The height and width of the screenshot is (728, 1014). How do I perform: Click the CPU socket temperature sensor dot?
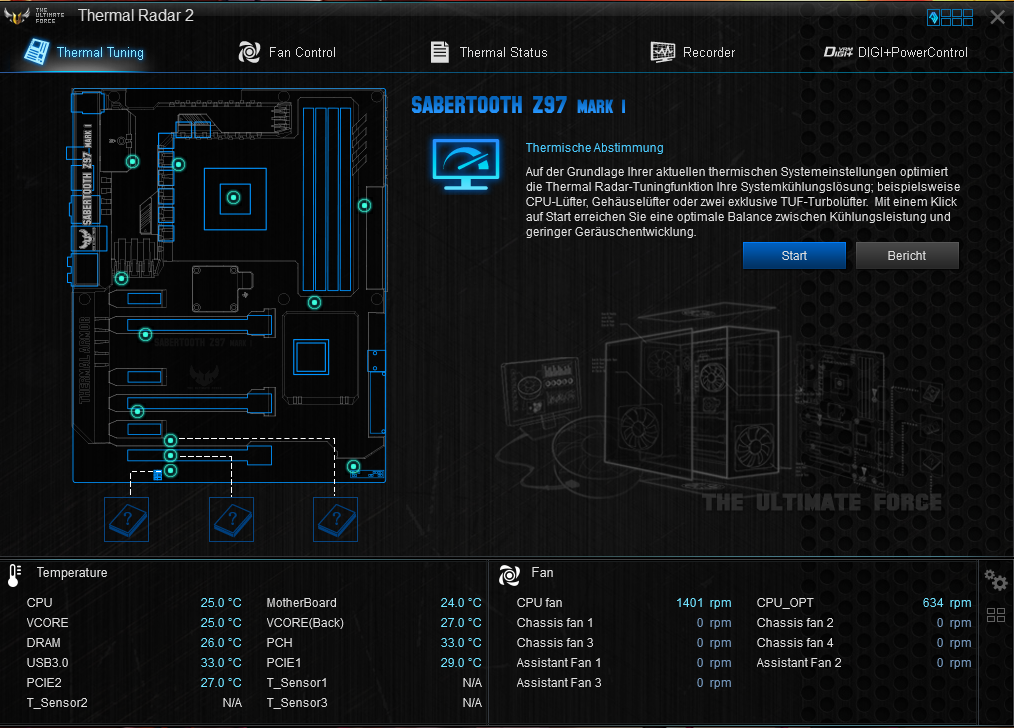[233, 197]
